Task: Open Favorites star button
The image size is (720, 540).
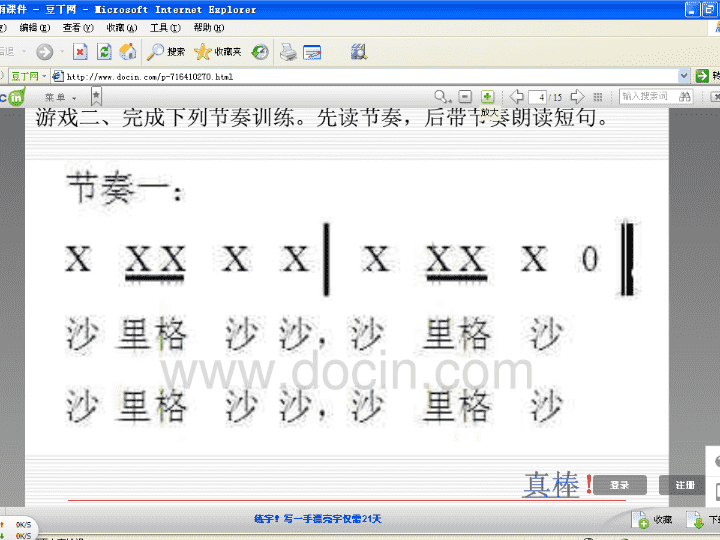Action: tap(218, 51)
